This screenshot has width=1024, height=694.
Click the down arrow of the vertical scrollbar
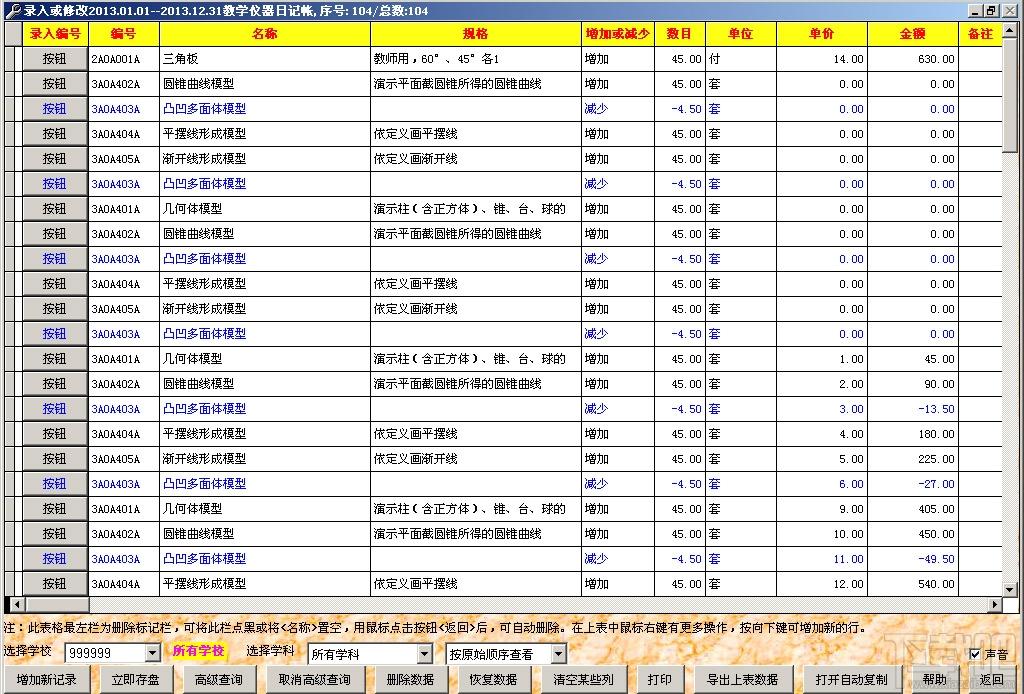pos(1010,588)
